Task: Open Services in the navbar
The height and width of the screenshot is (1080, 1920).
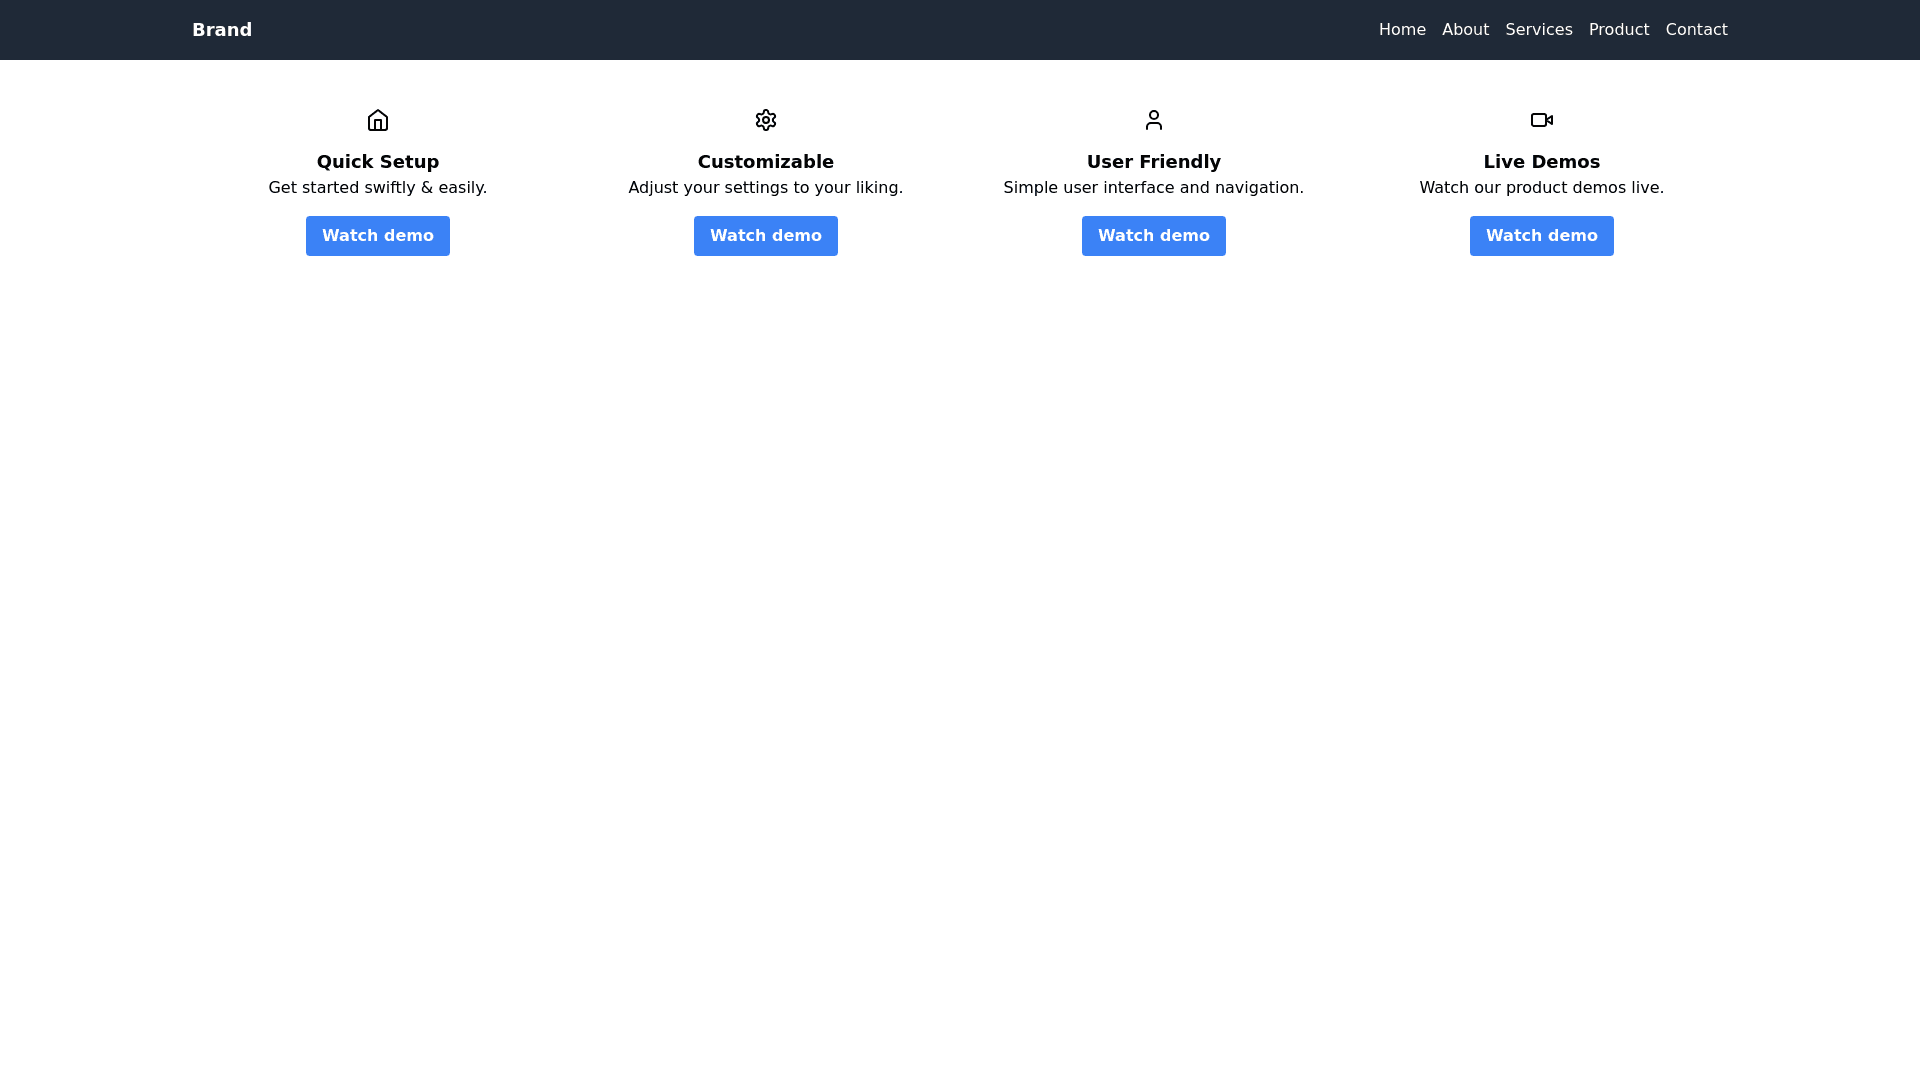Action: pos(1538,30)
